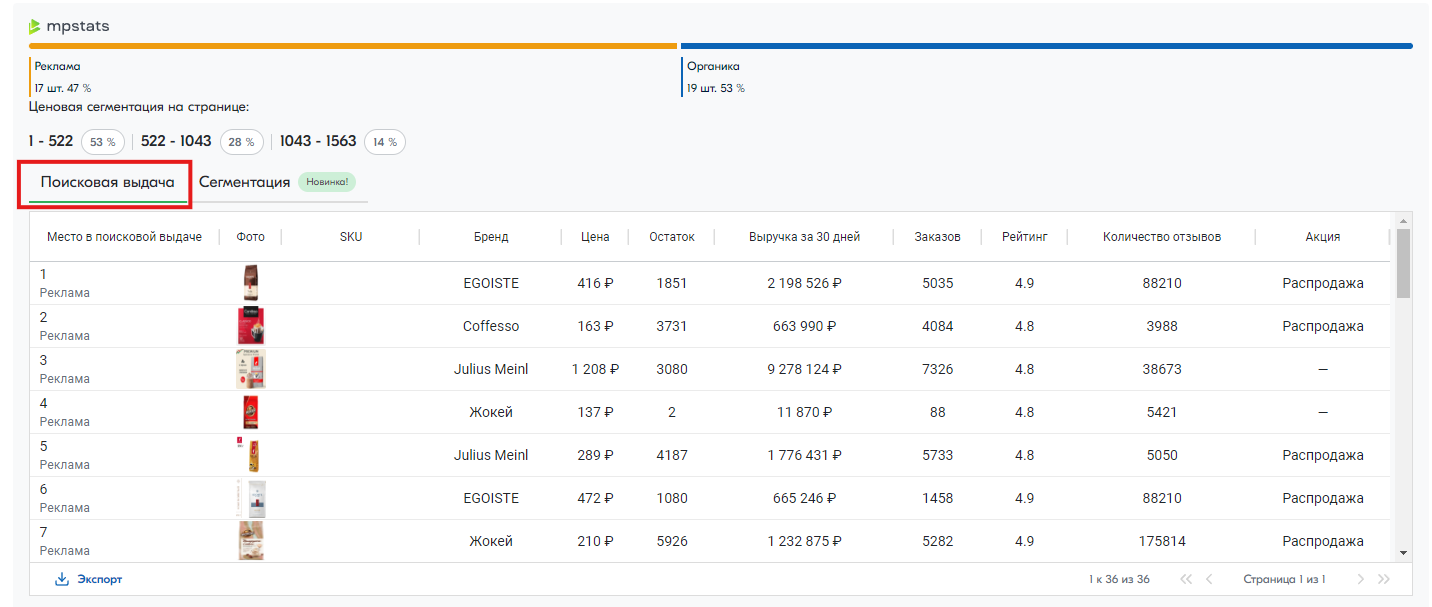The width and height of the screenshot is (1432, 607).
Task: Open Жокей product photo in row 4
Action: click(x=251, y=412)
